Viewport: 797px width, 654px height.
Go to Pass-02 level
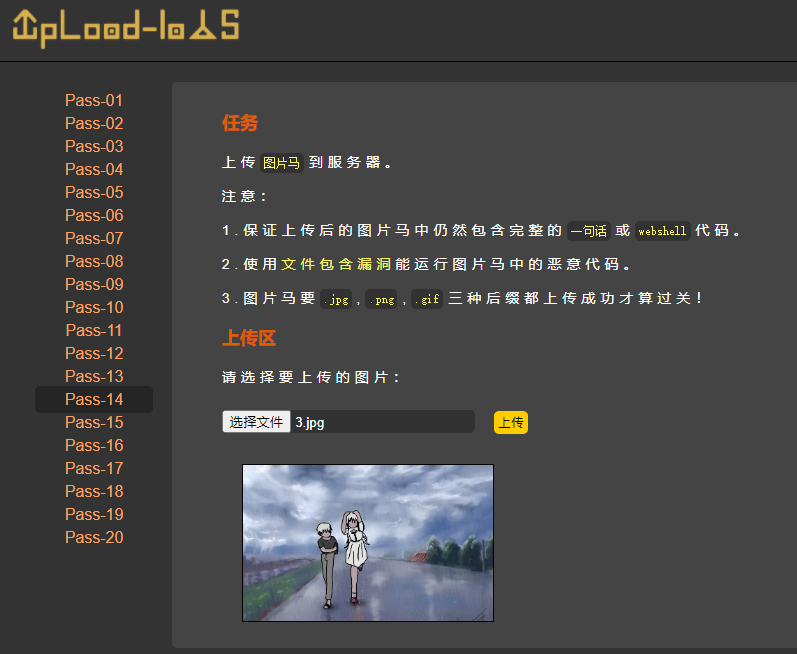94,123
